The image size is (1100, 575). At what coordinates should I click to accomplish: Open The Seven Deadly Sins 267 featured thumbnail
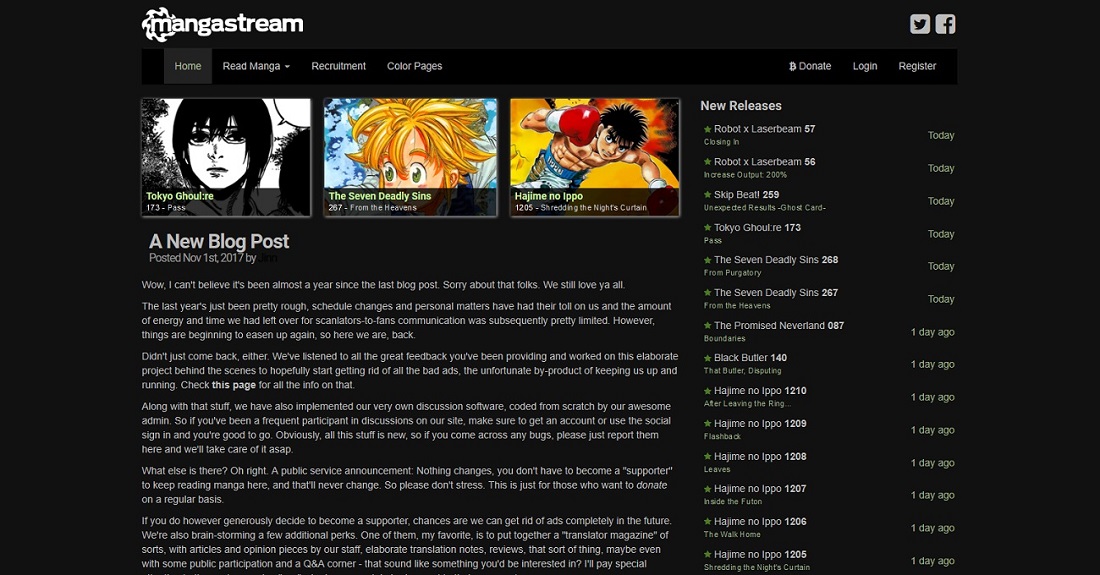[410, 157]
